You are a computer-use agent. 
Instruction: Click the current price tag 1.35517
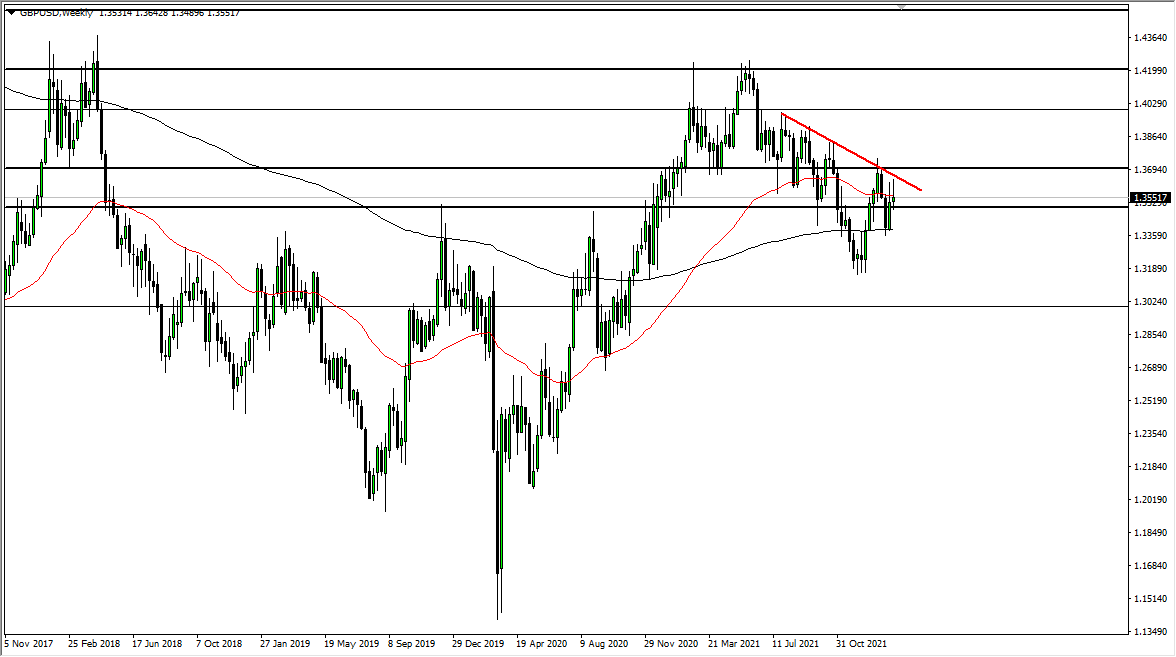pos(1150,198)
